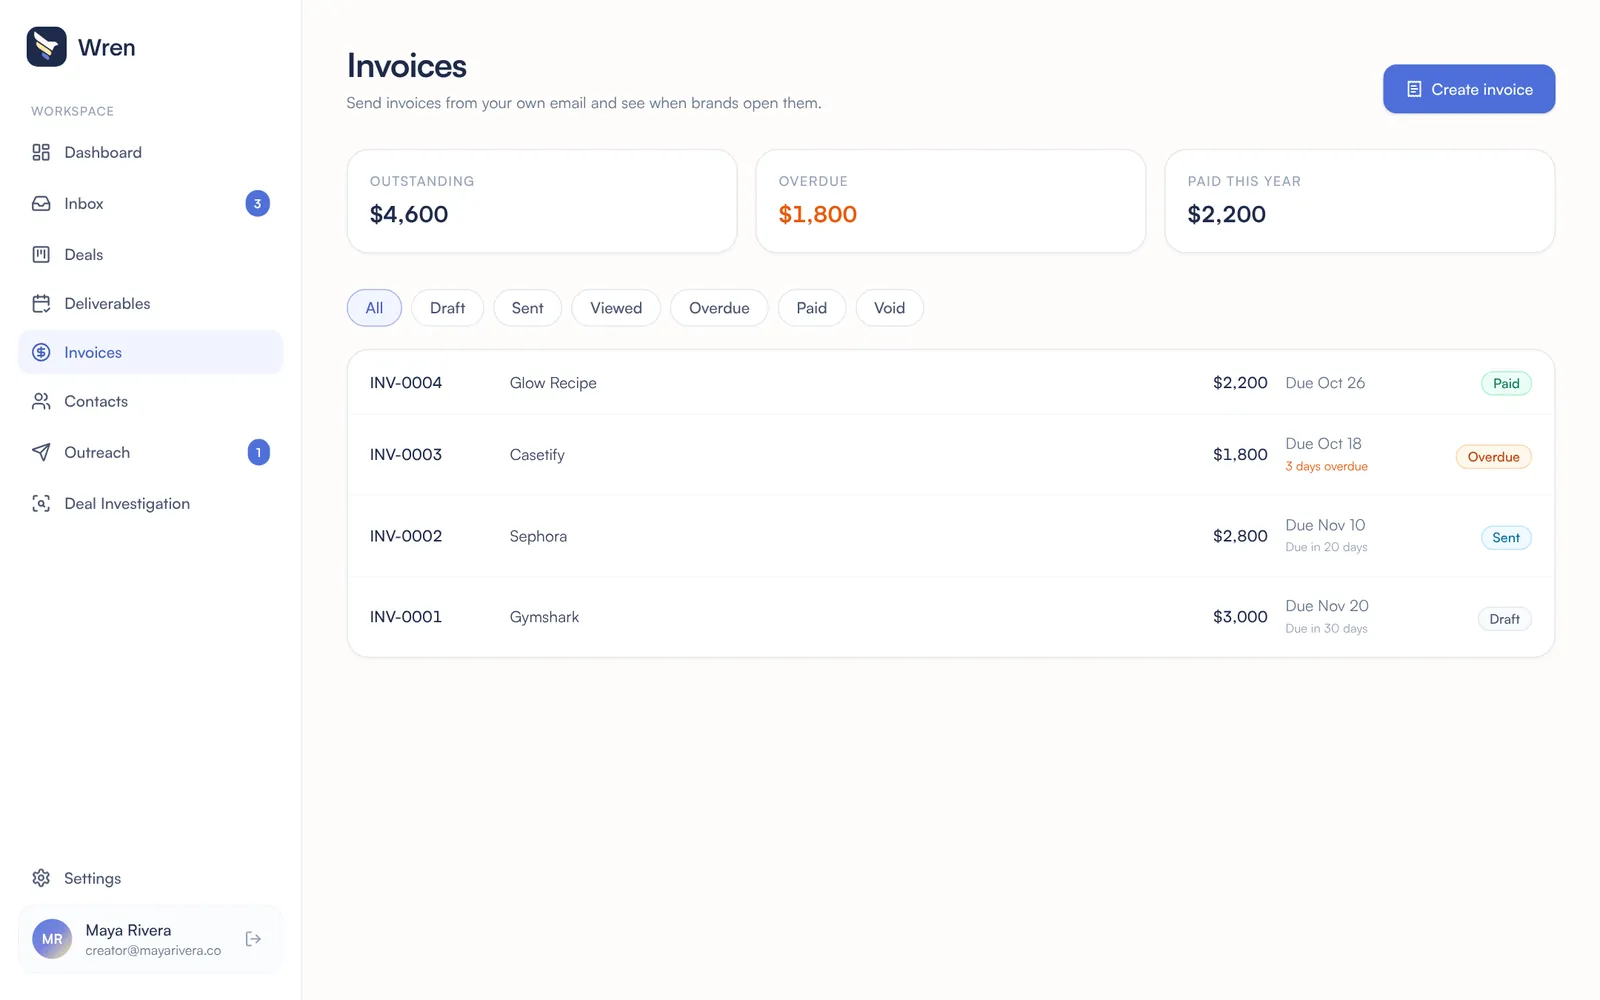
Task: Click the Glow Recipe brand name
Action: [x=553, y=383]
